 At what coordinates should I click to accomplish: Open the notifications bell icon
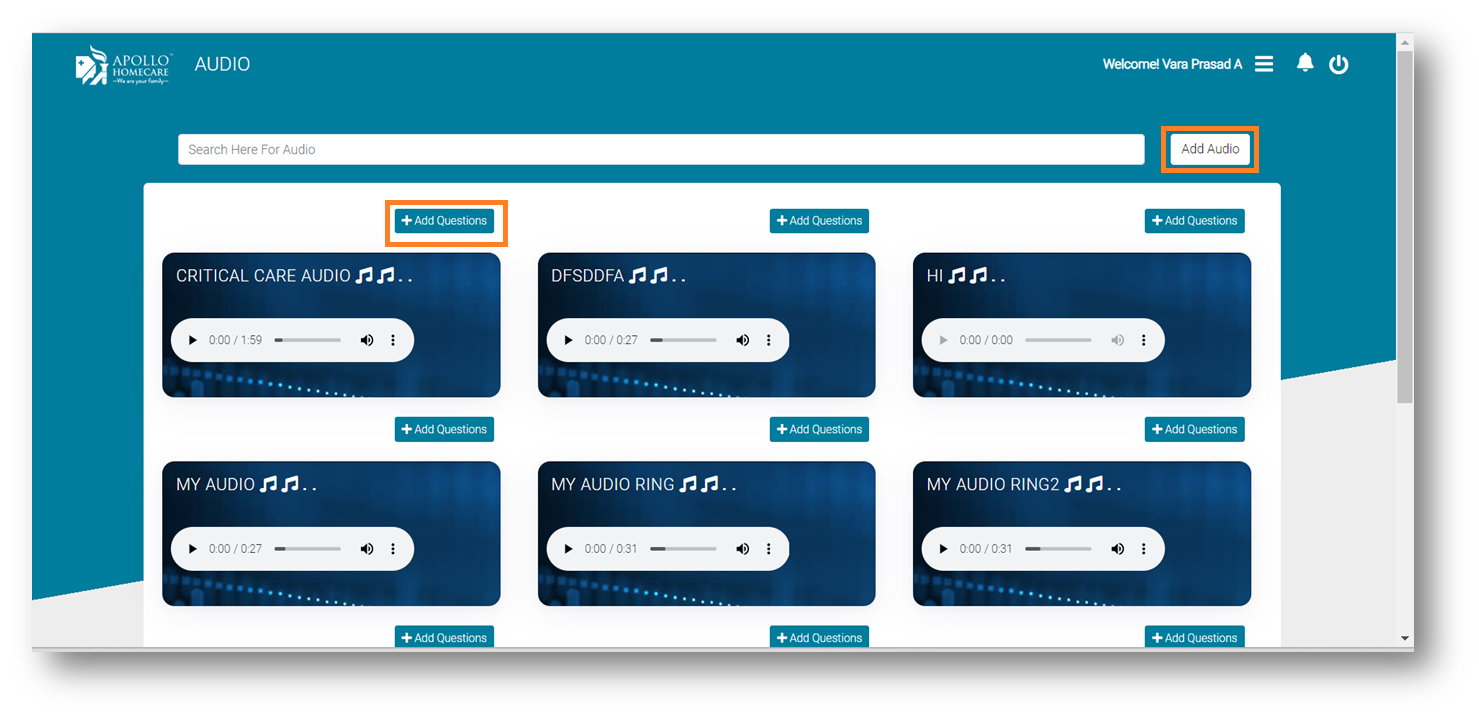pyautogui.click(x=1304, y=63)
